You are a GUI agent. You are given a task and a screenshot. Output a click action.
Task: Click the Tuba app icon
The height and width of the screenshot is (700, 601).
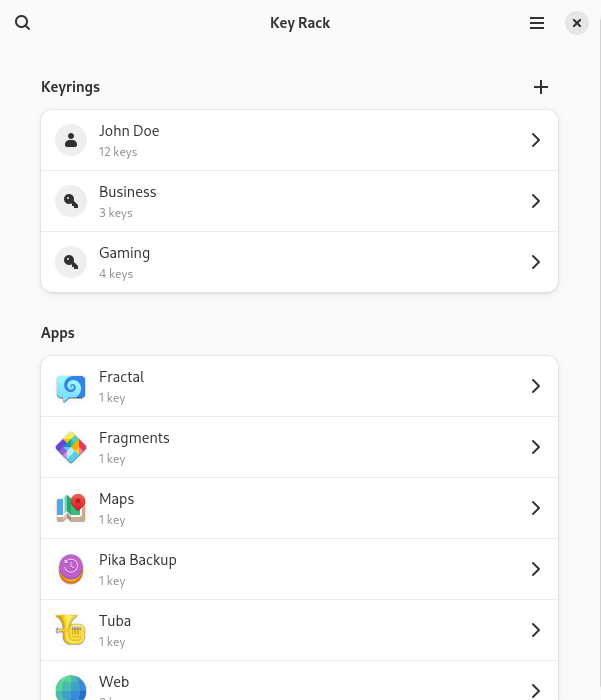click(71, 630)
